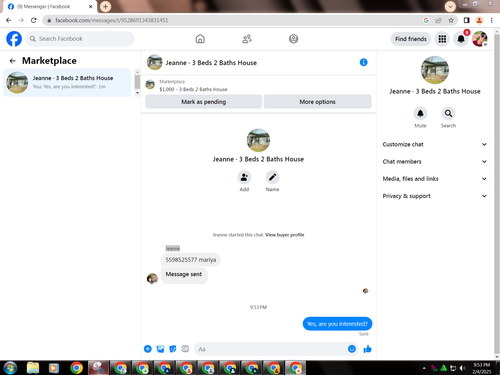Mute the conversation with bell icon

click(x=420, y=113)
